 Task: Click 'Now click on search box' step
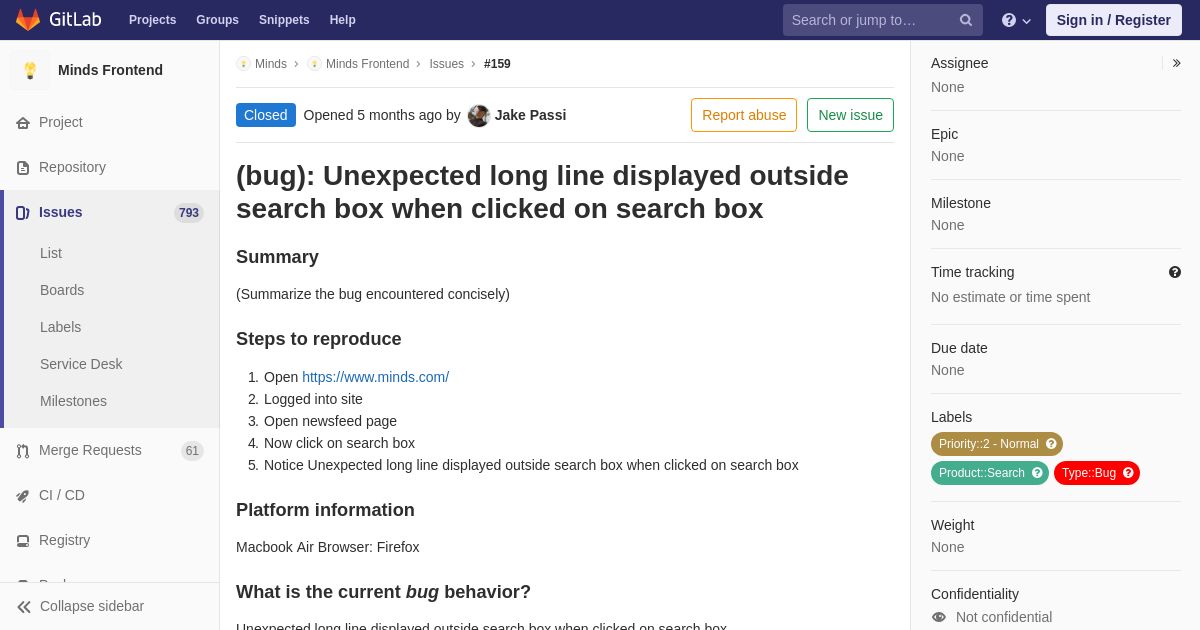(339, 443)
